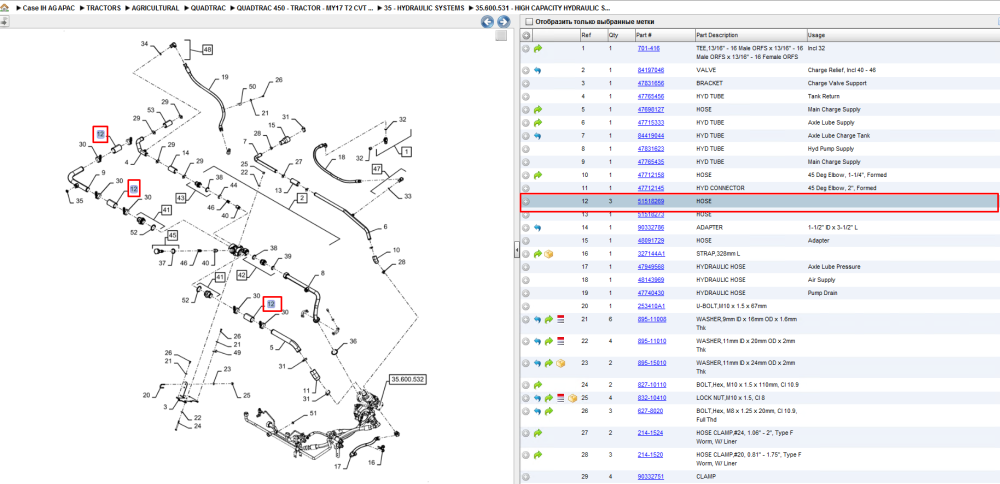Select 'HYD CONNECTOR' description text
This screenshot has width=1000, height=484.
pyautogui.click(x=719, y=188)
